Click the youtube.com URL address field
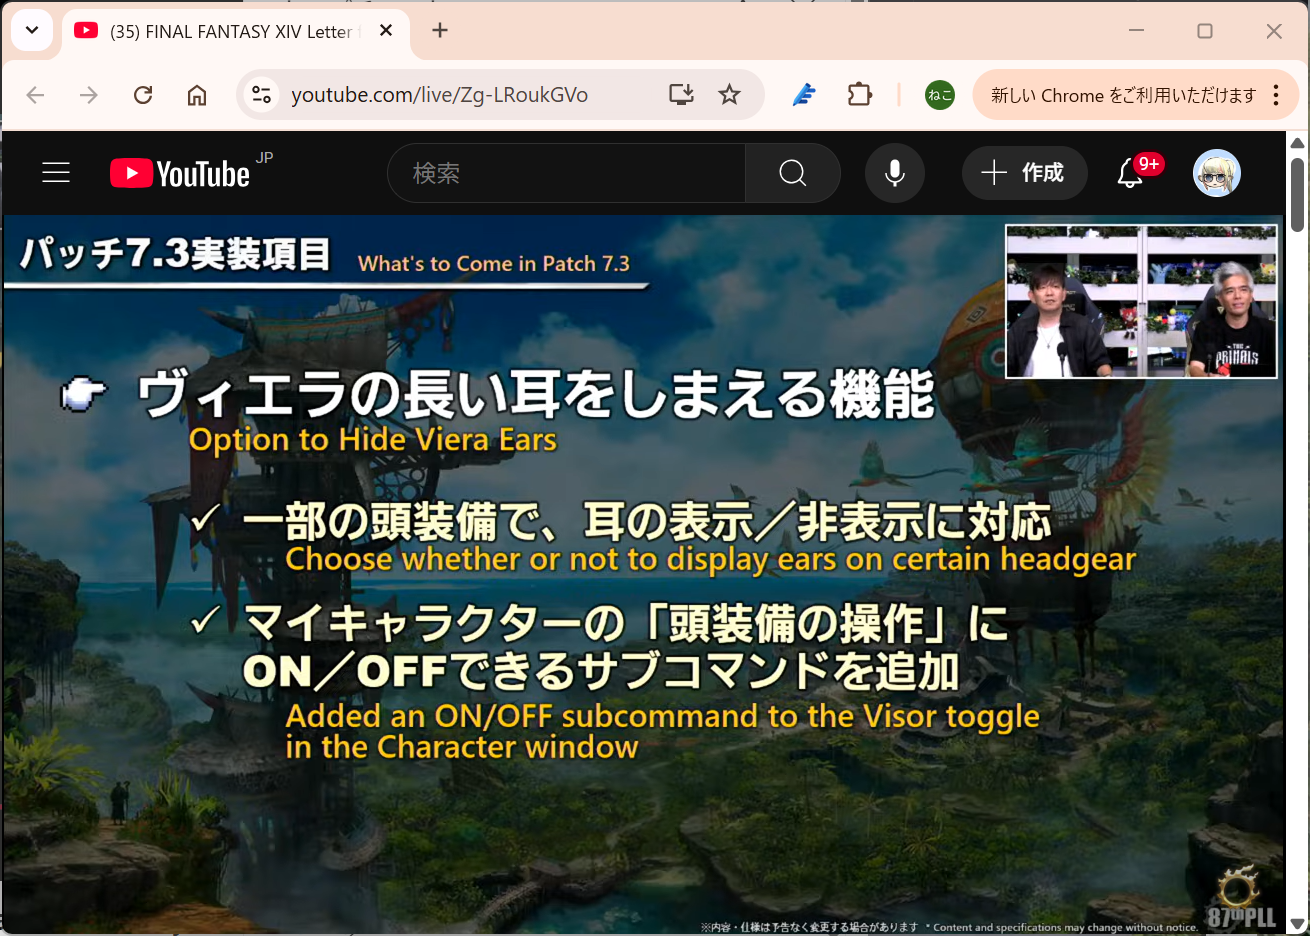The width and height of the screenshot is (1310, 936). [x=439, y=95]
